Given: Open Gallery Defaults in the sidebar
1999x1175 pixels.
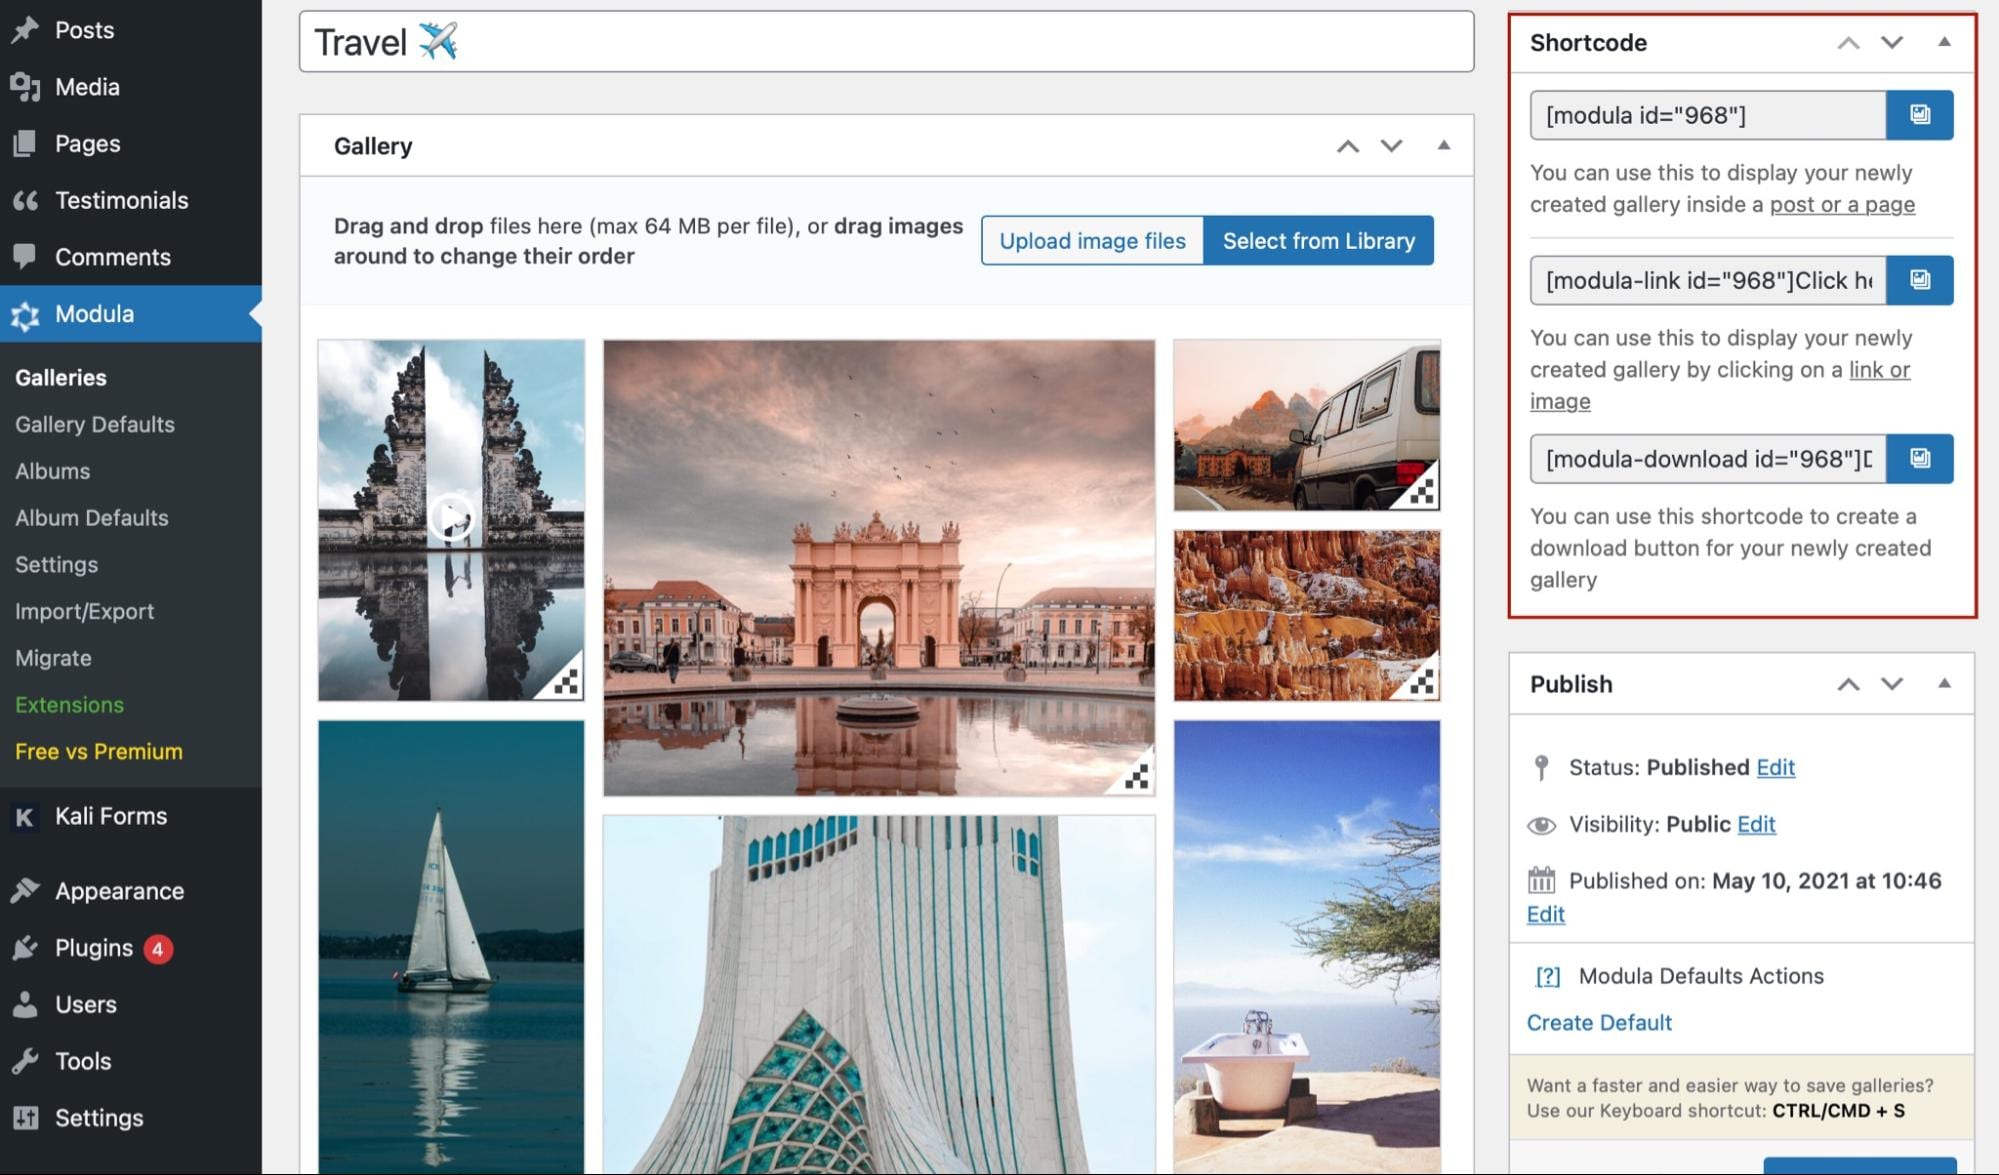Looking at the screenshot, I should click(93, 424).
